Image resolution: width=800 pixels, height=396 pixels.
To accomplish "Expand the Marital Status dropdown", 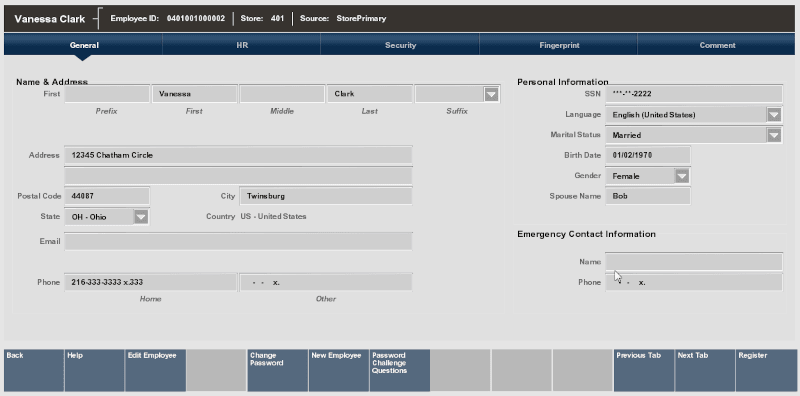I will 774,135.
